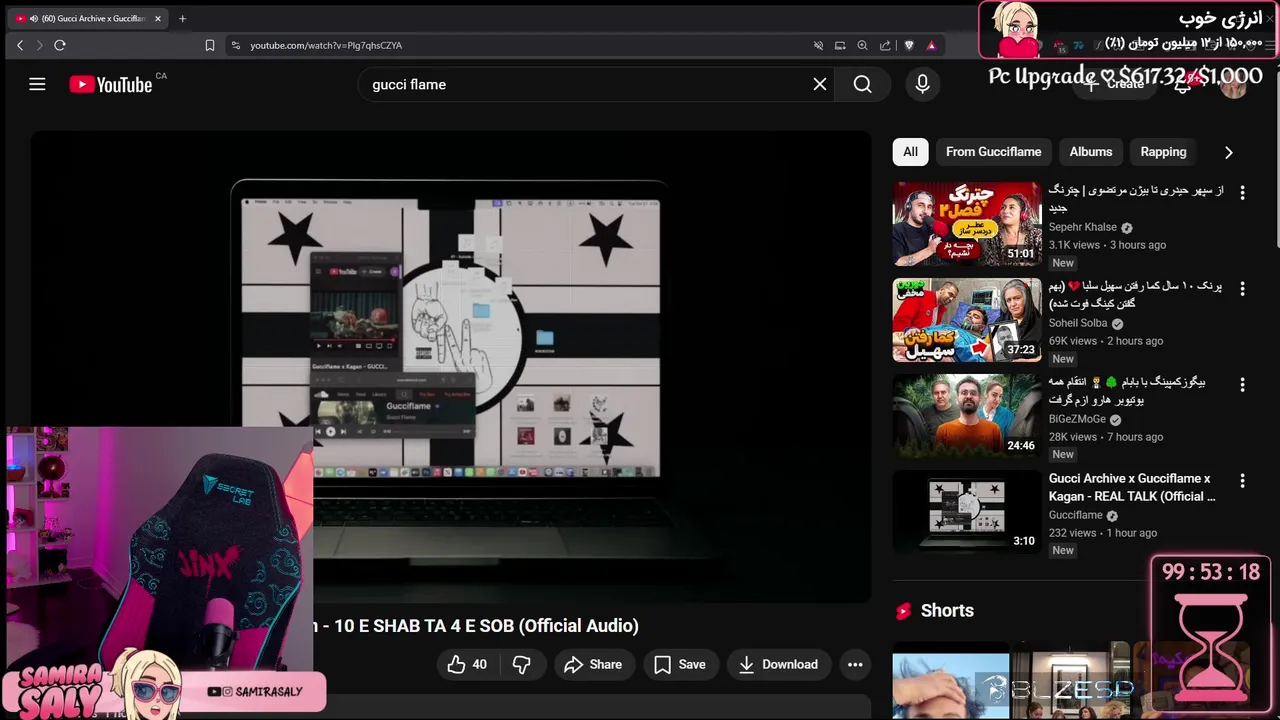Select the From Gucciflame chip
The width and height of the screenshot is (1280, 720).
(993, 152)
